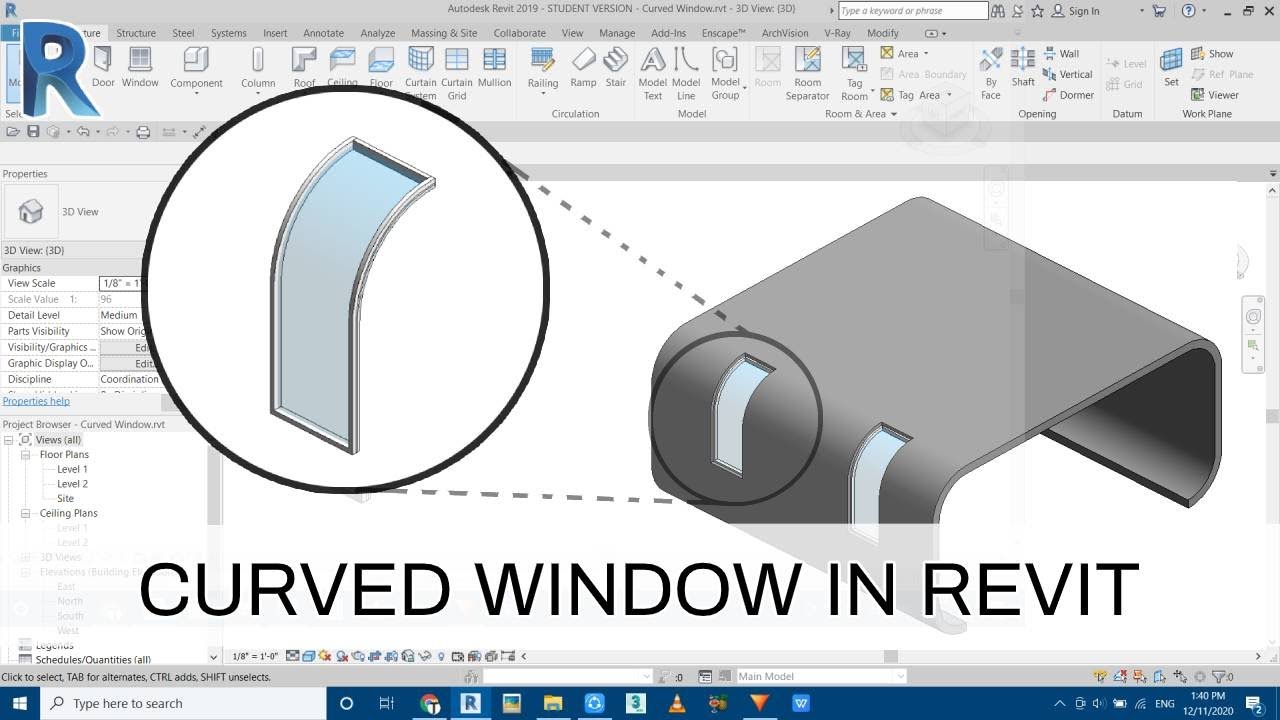This screenshot has height=720, width=1280.
Task: Open VLC from the Windows taskbar
Action: click(x=677, y=703)
